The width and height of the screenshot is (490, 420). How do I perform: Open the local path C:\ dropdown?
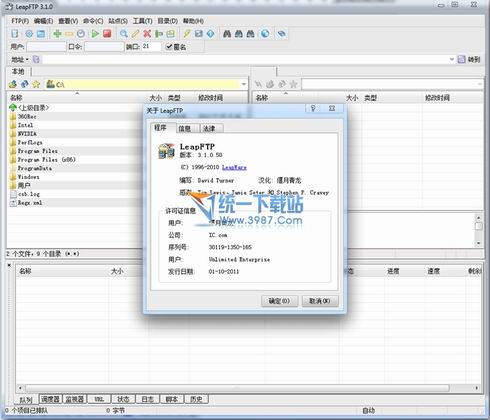click(x=244, y=84)
